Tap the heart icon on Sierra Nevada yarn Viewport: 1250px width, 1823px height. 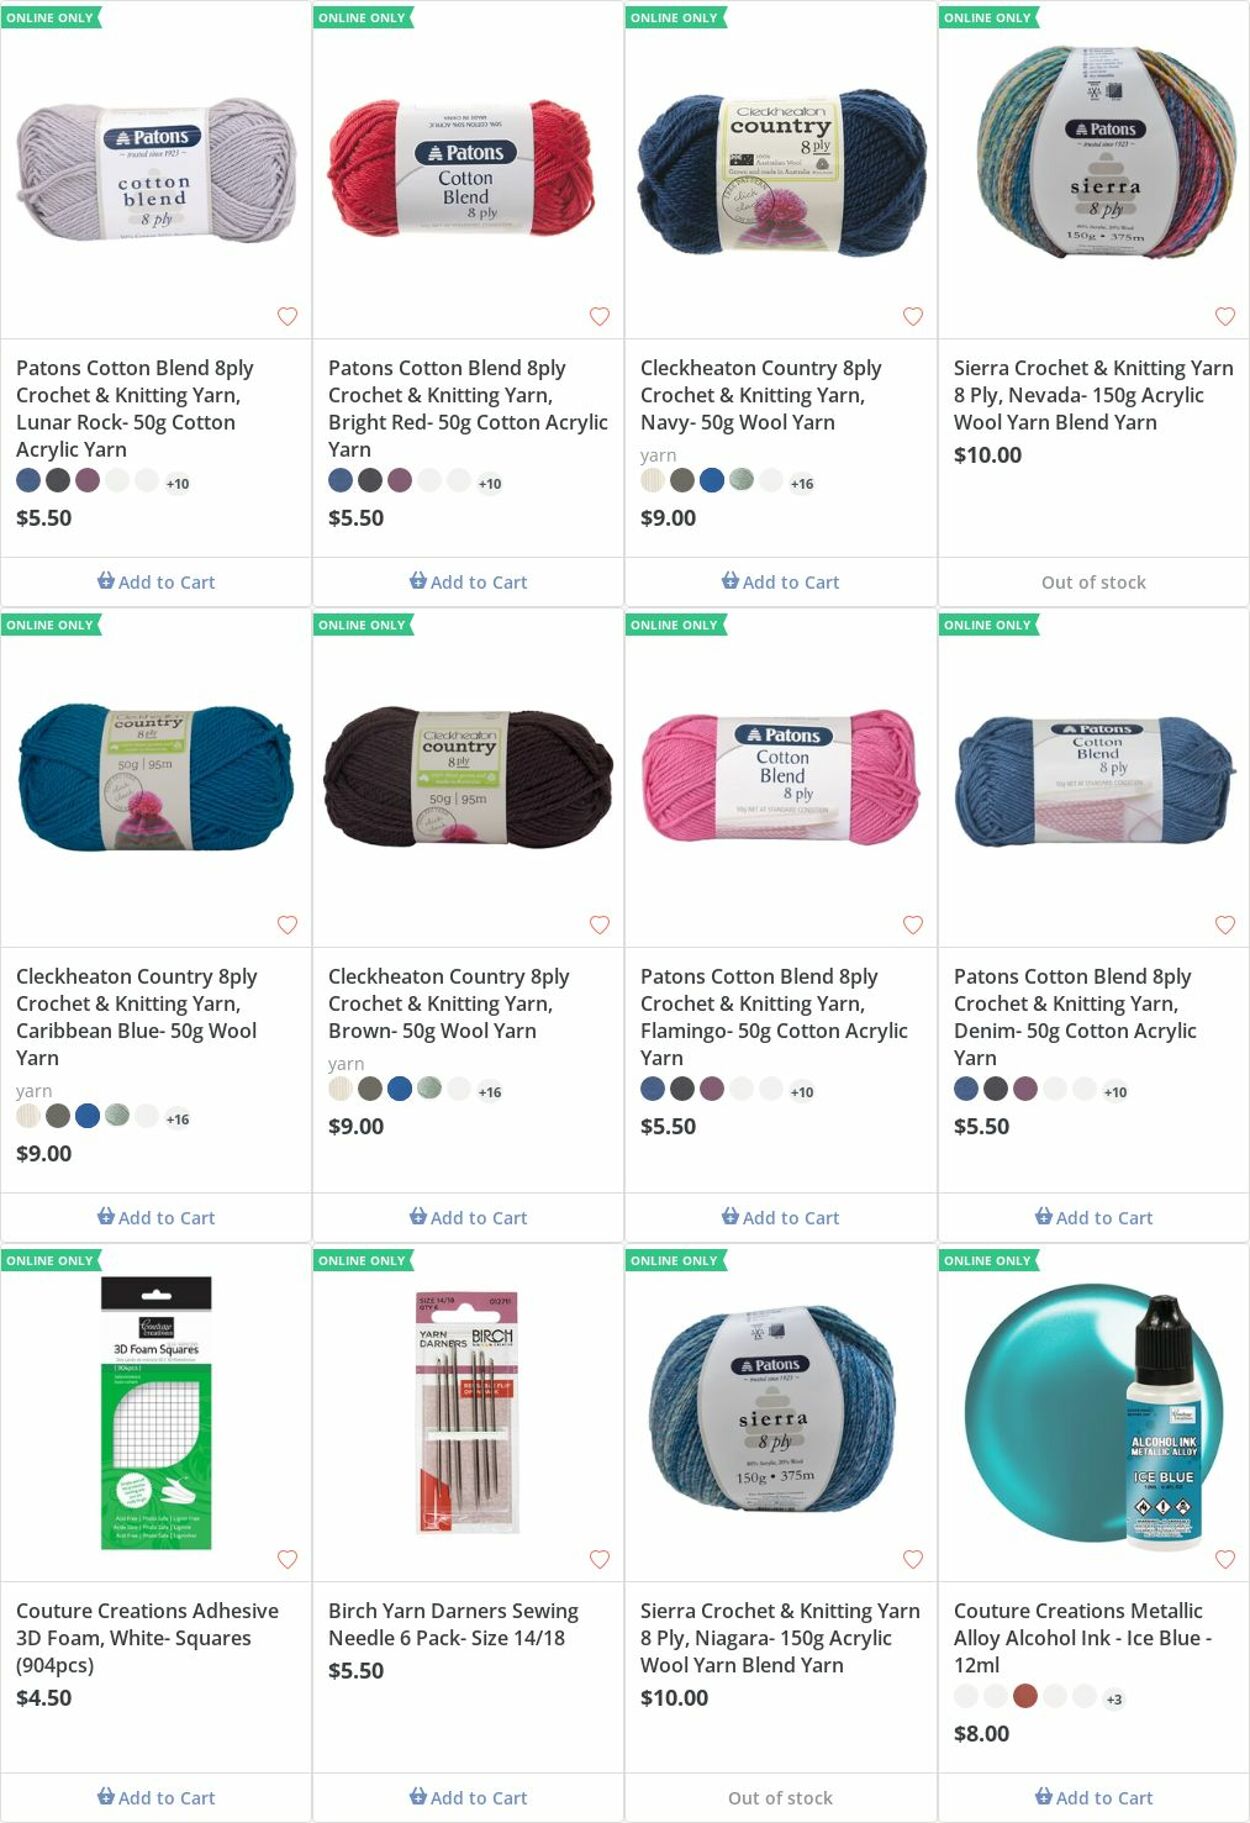click(1224, 316)
